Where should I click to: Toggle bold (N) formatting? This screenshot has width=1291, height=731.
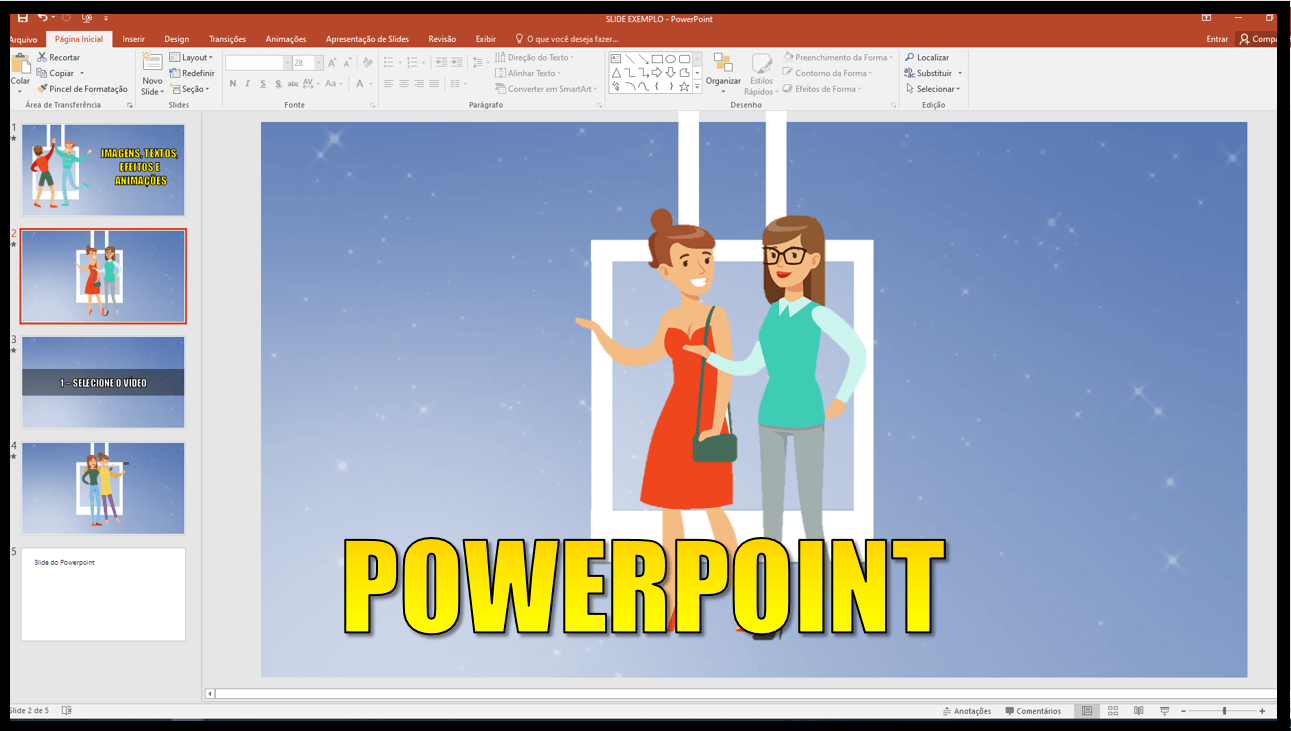[x=233, y=84]
